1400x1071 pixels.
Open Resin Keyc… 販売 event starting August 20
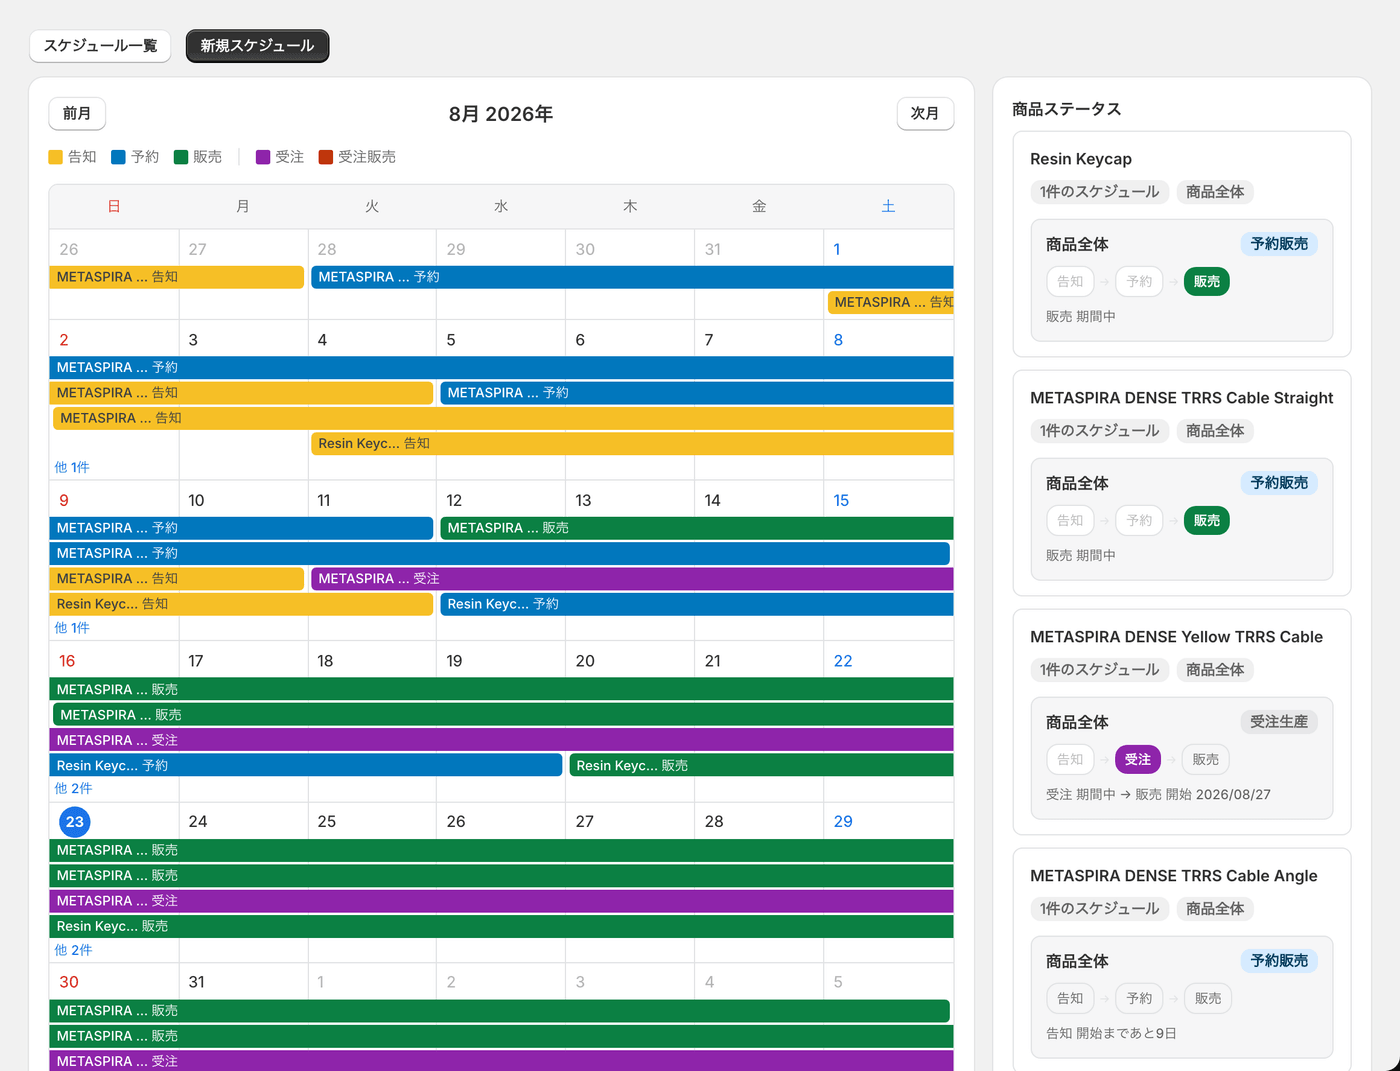coord(761,766)
